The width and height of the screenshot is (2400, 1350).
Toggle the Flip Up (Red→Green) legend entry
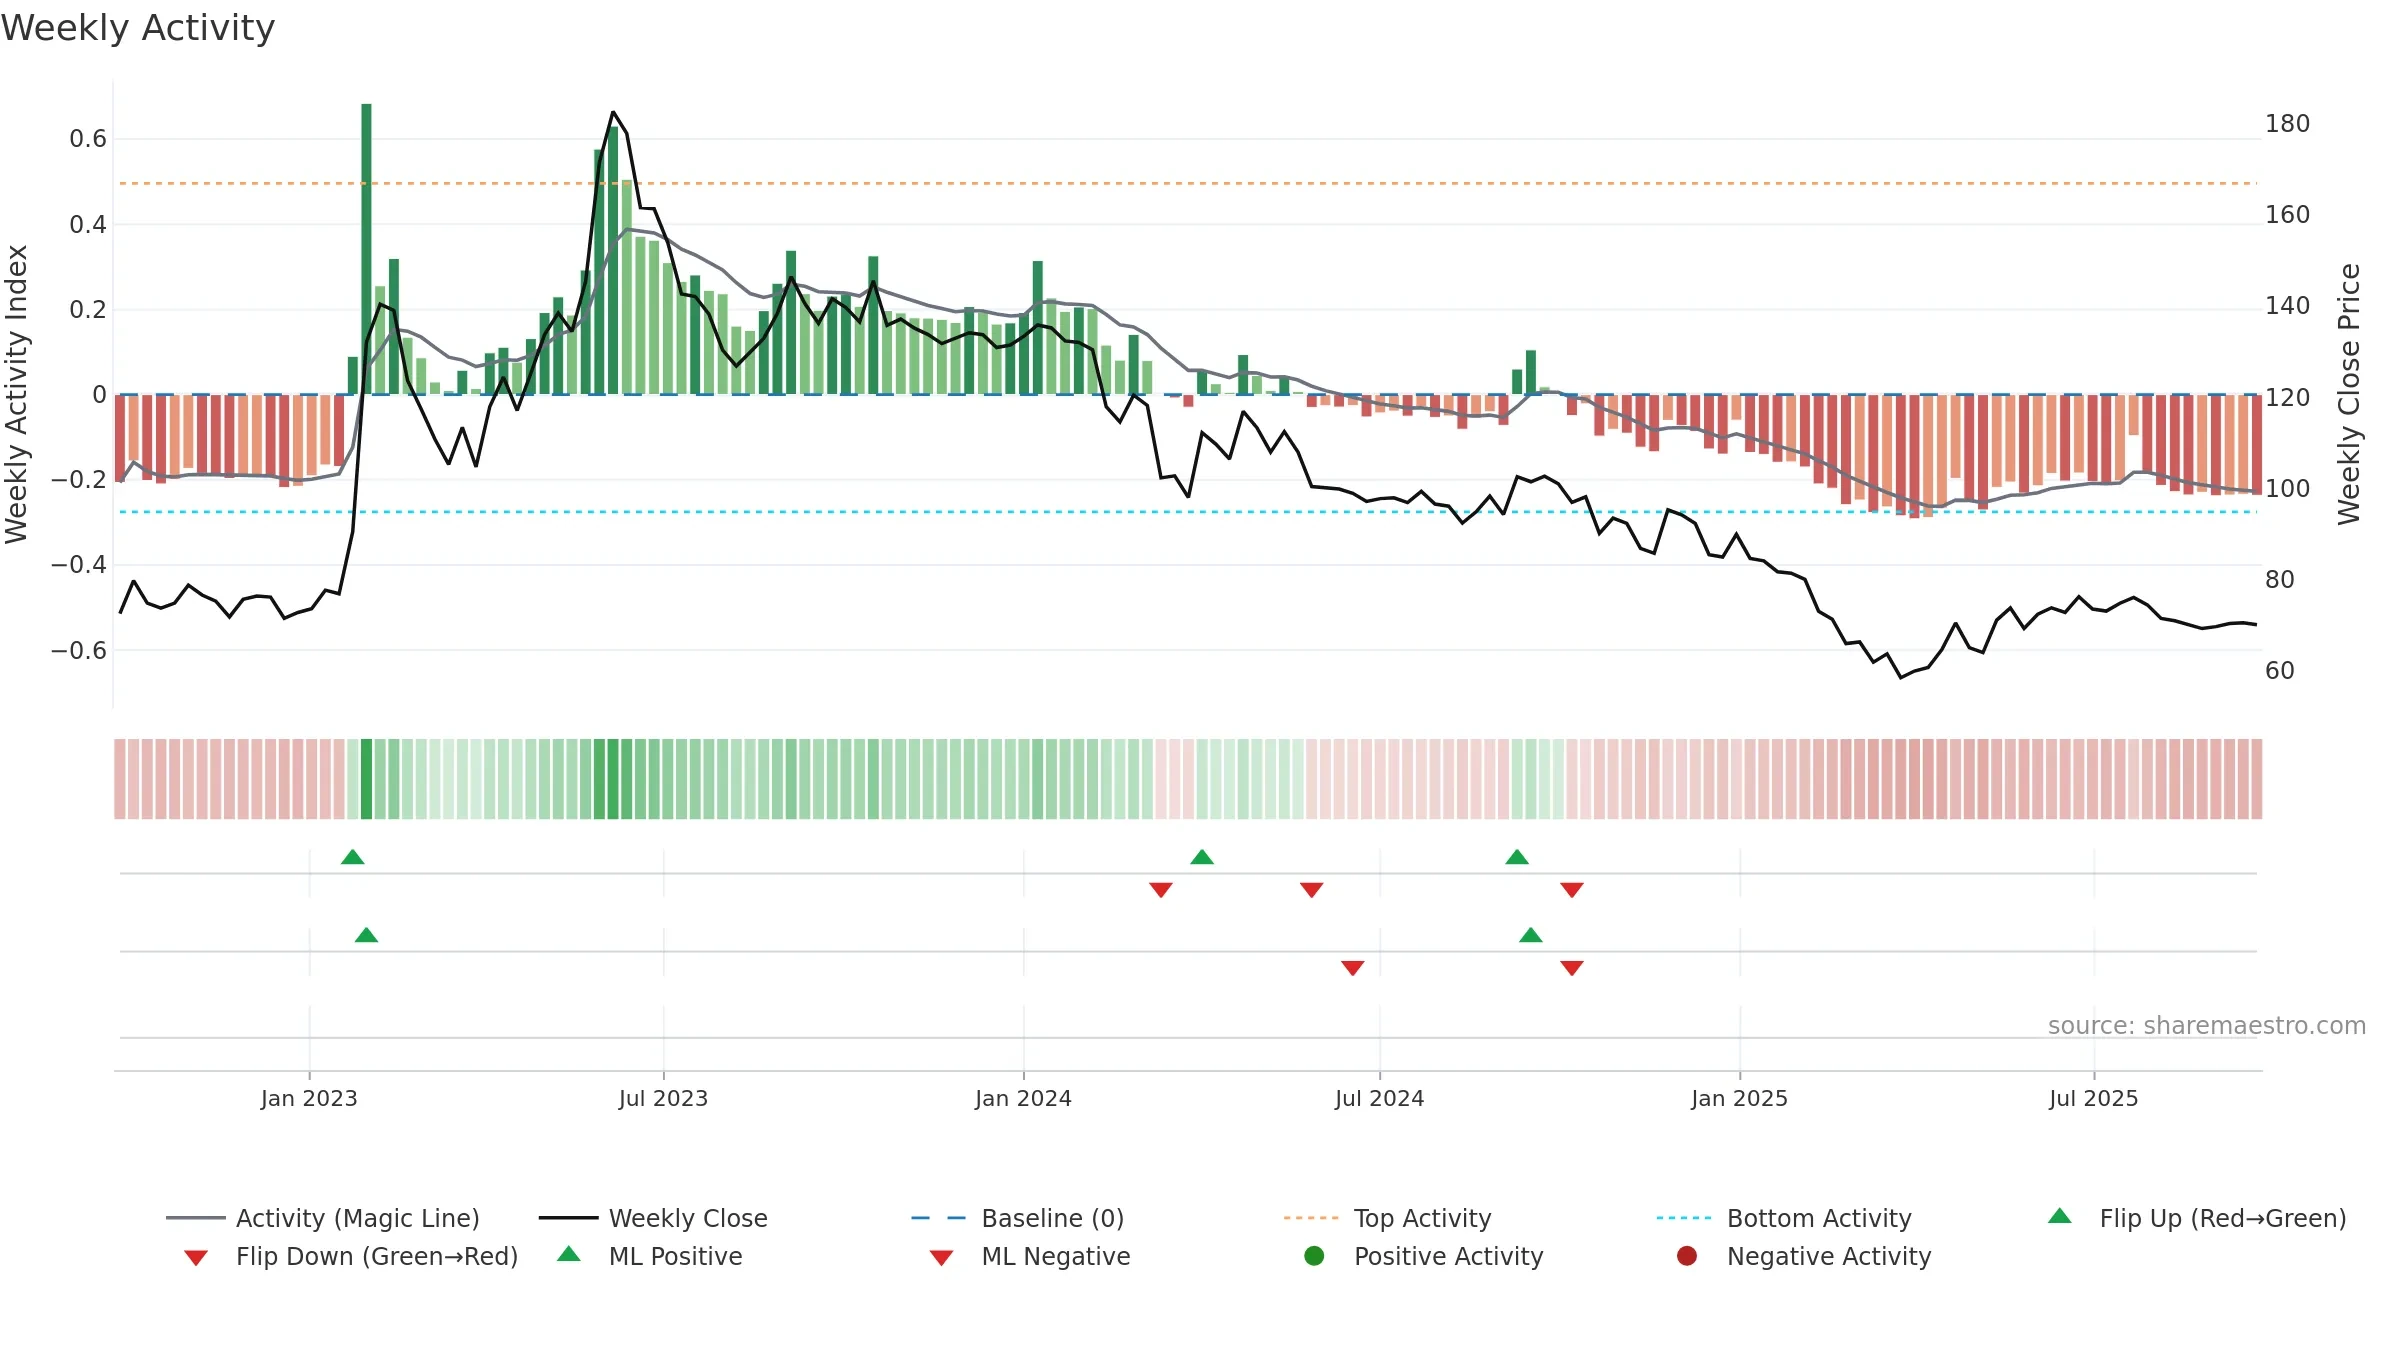point(2196,1218)
